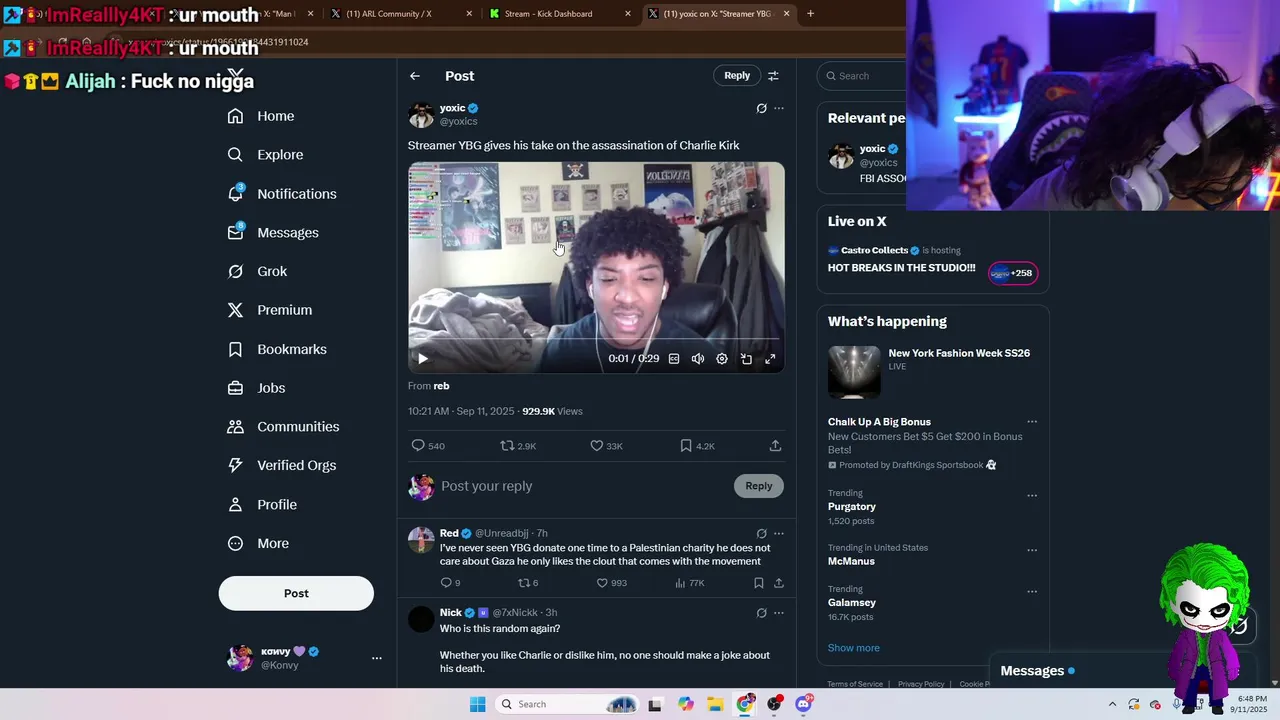Click Show more under trends
1280x720 pixels.
pyautogui.click(x=853, y=648)
